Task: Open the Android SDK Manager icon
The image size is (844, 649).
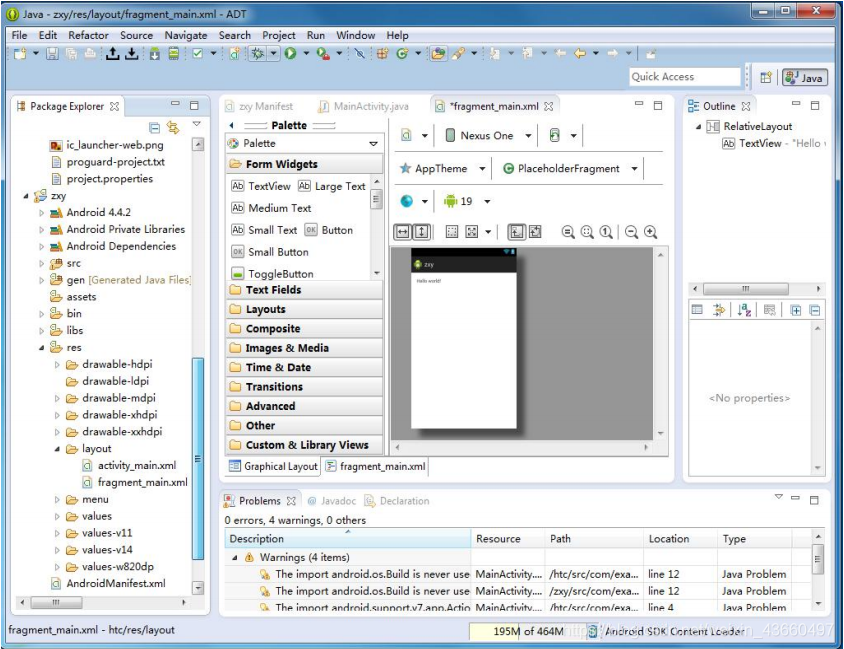Action: click(x=155, y=53)
